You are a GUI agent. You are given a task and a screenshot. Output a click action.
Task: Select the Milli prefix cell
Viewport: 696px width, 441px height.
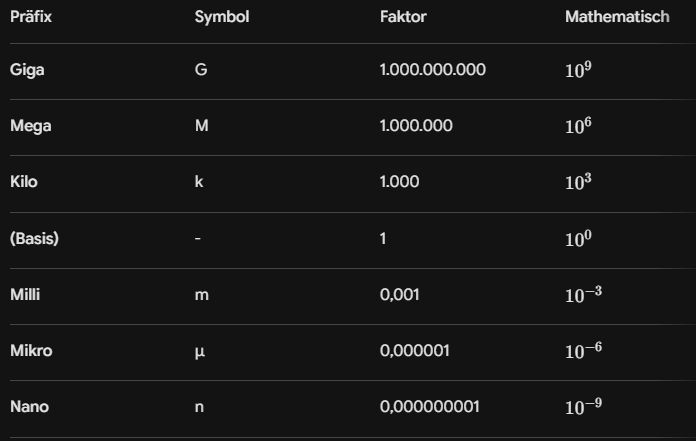click(x=25, y=295)
